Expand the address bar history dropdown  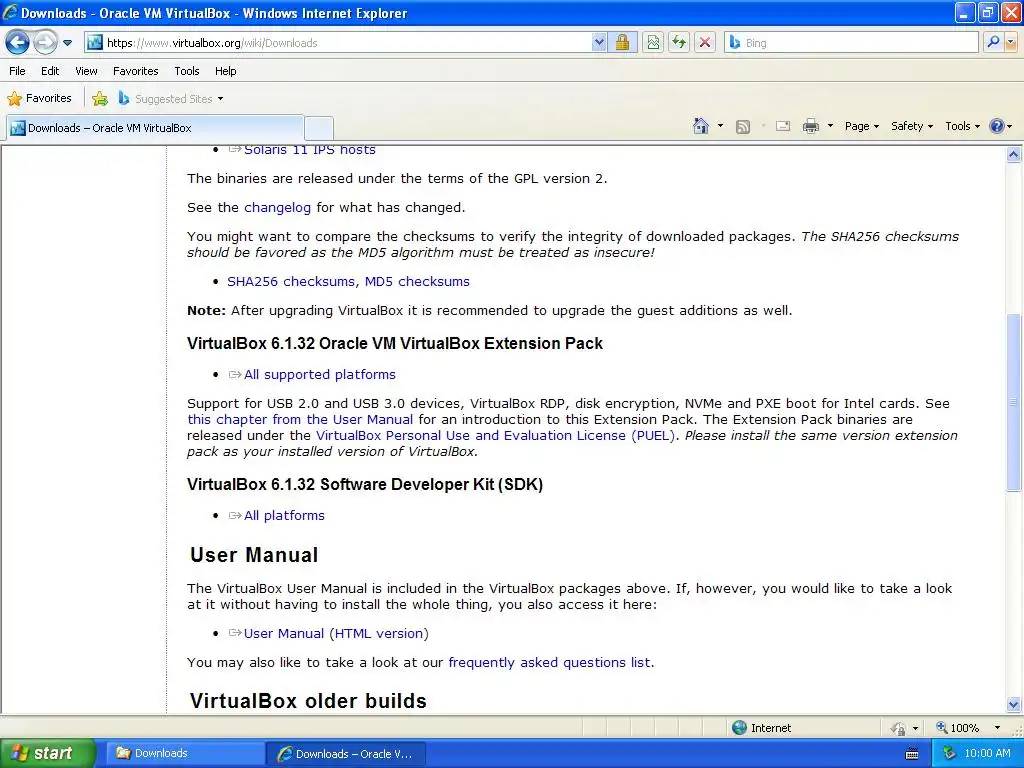pyautogui.click(x=599, y=43)
